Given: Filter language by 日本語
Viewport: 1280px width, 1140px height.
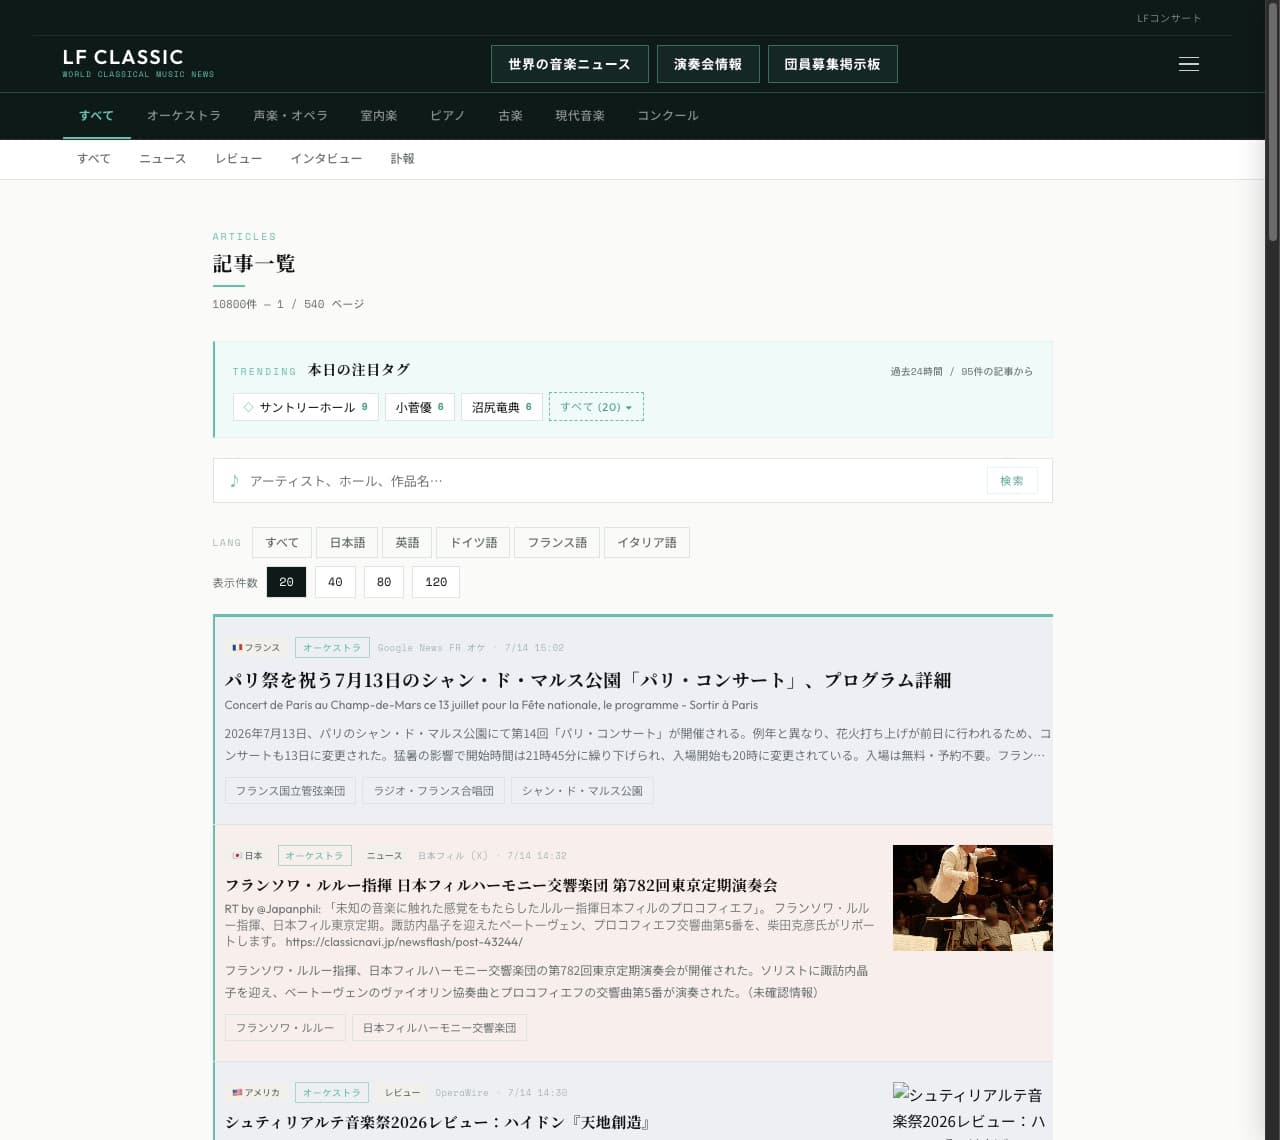Looking at the screenshot, I should click(348, 542).
